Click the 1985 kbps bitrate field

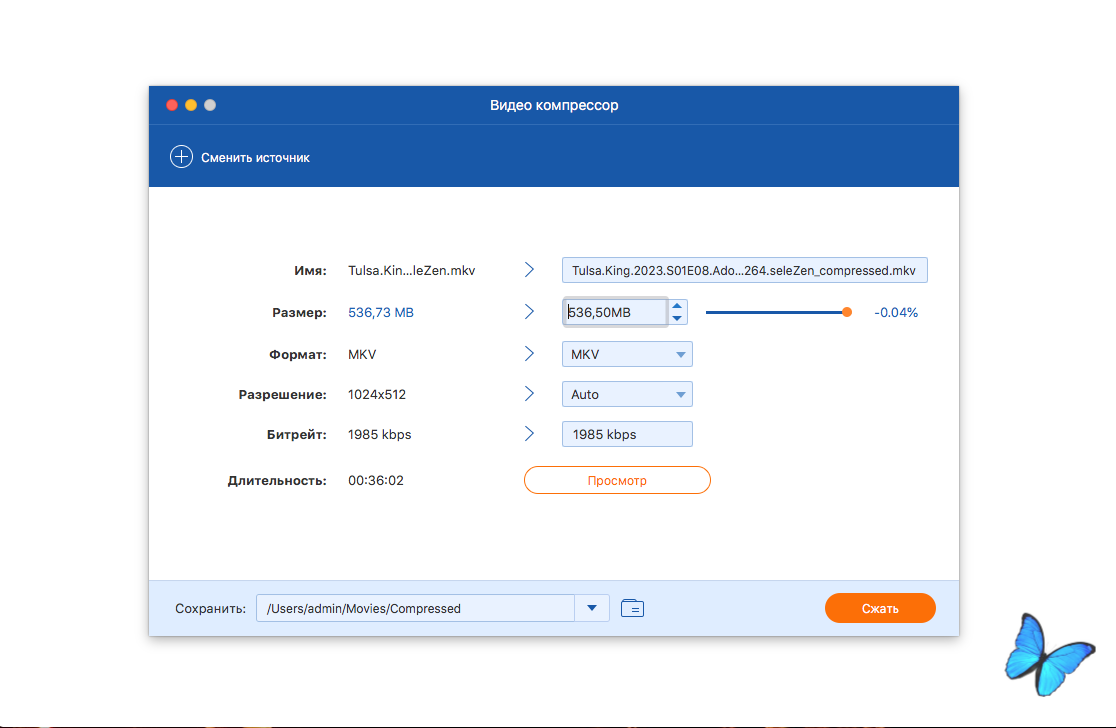(627, 434)
